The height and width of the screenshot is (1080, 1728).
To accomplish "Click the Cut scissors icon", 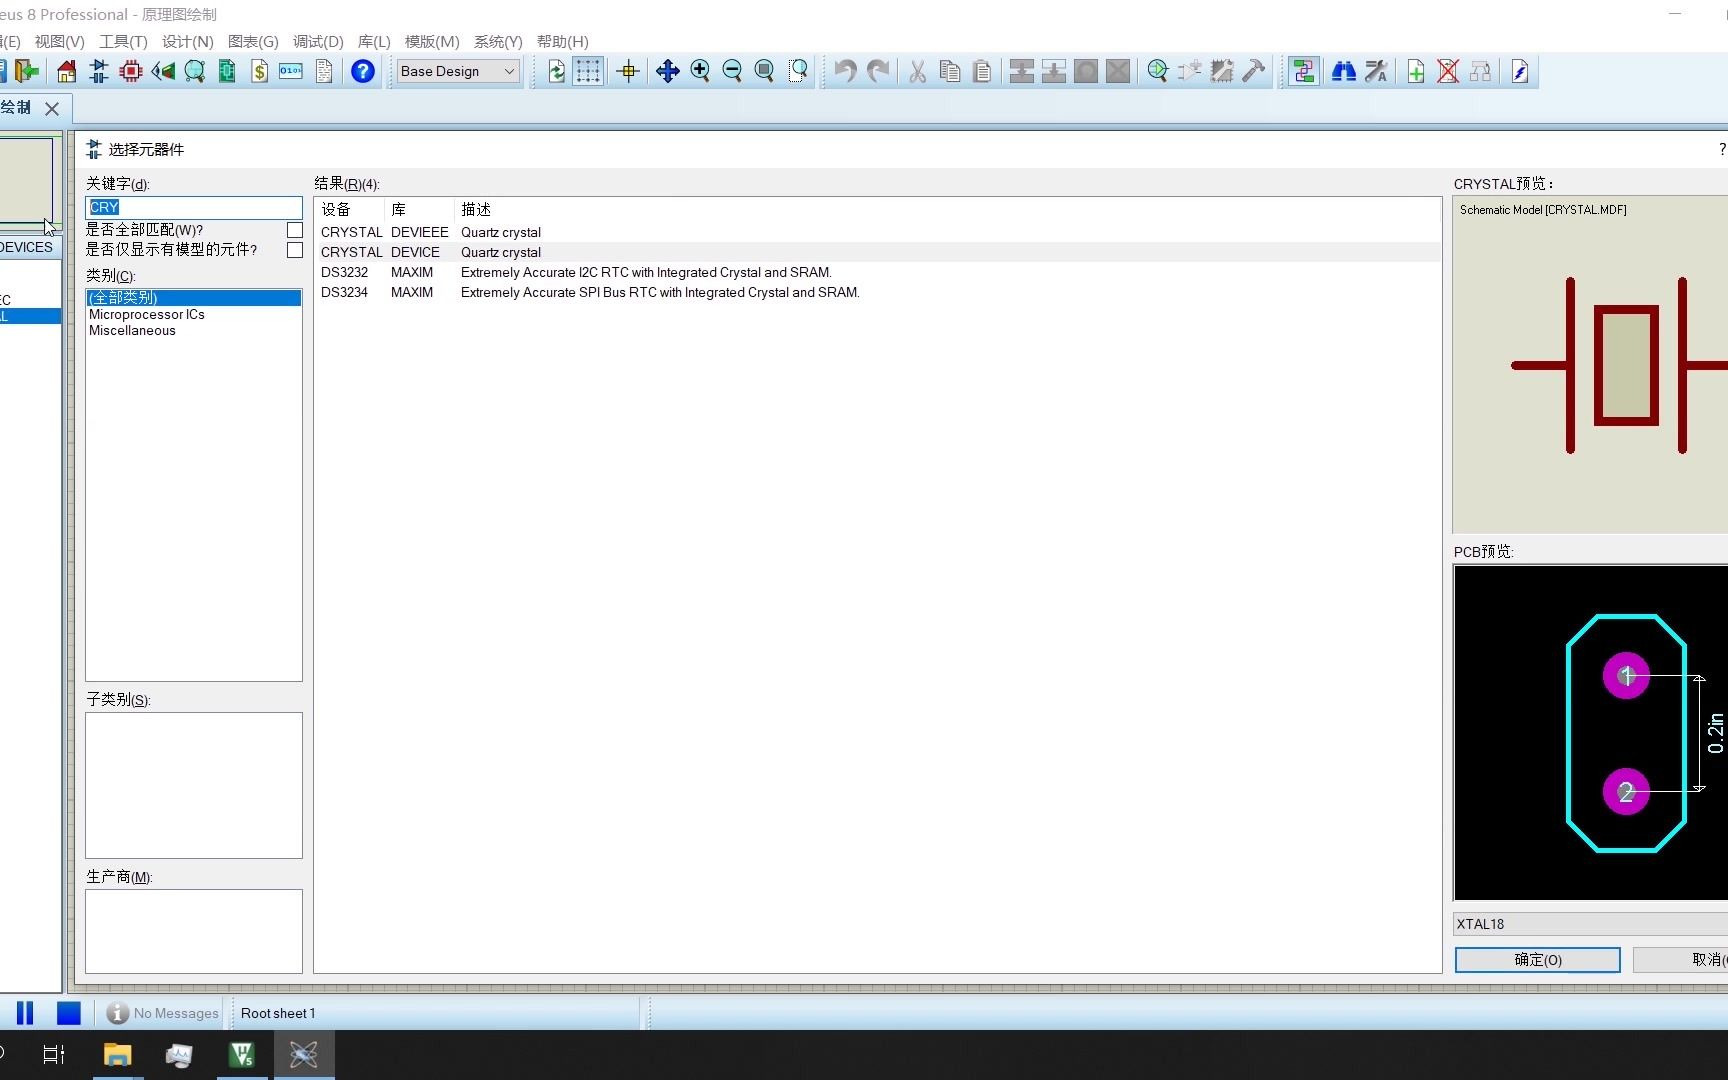I will coord(917,71).
